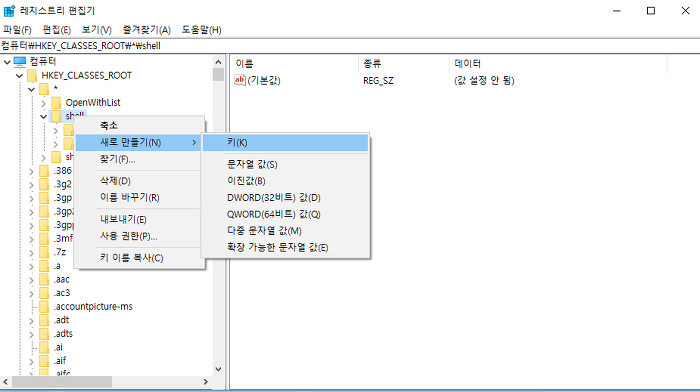Screen dimensions: 700x392
Task: Select the OpenWithList key label
Action: pyautogui.click(x=93, y=103)
